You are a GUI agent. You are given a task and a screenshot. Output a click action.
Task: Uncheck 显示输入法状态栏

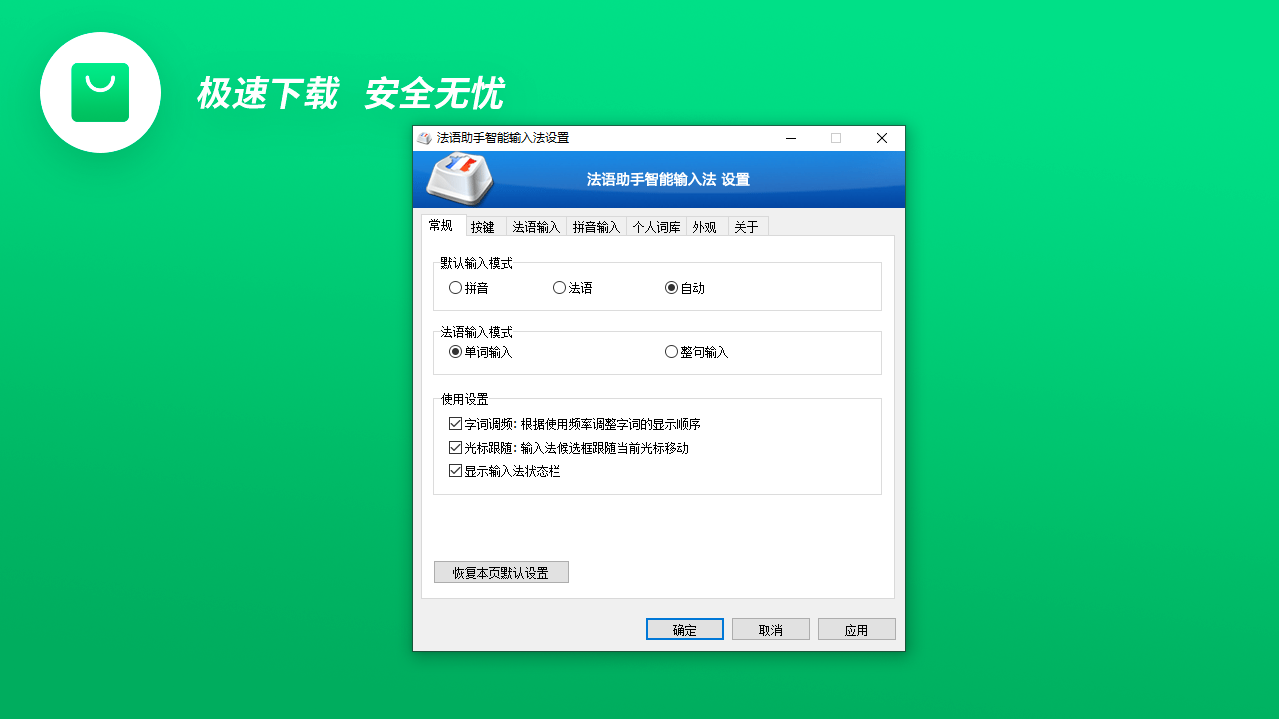point(454,470)
